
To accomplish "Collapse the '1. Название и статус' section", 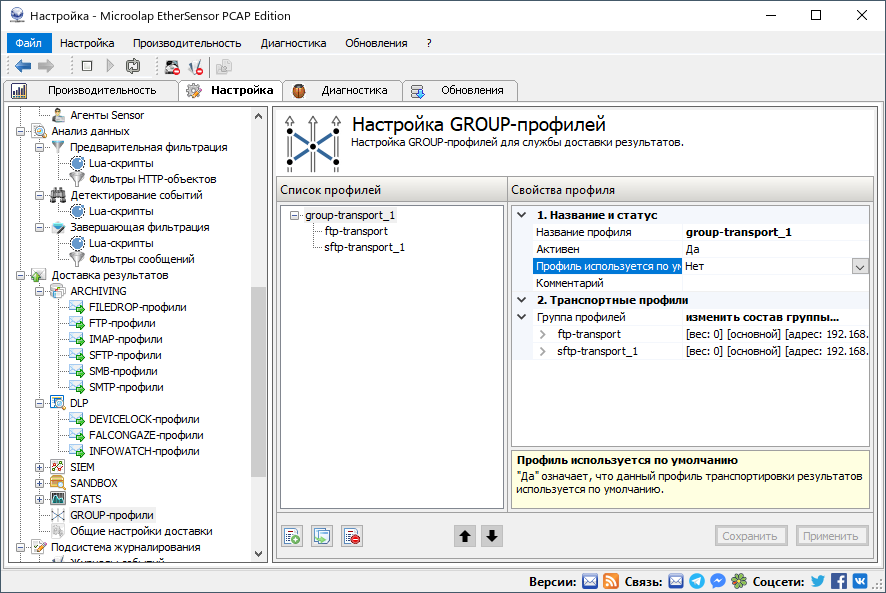I will [x=520, y=213].
